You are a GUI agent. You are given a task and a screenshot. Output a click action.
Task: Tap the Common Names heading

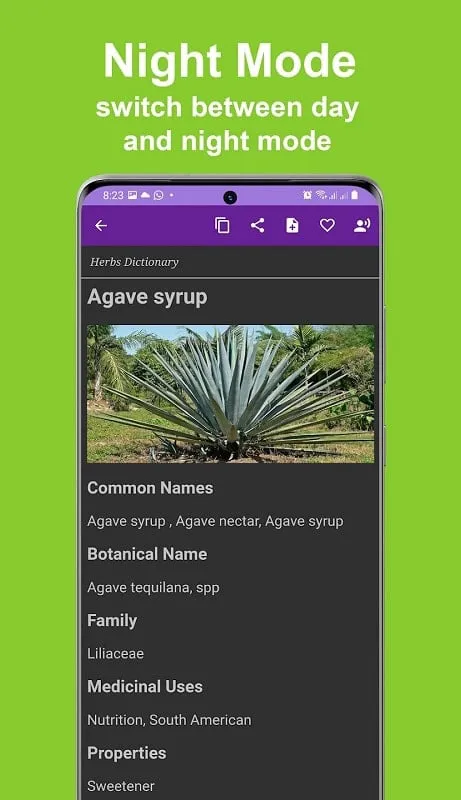click(150, 488)
